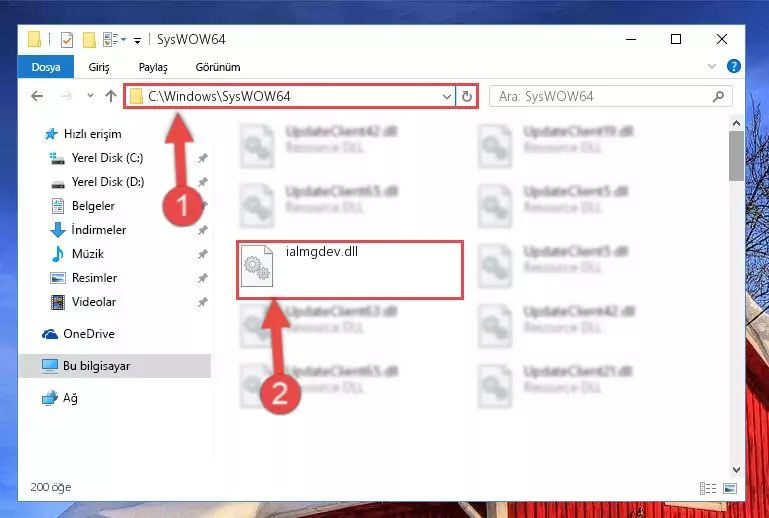Close the SysWOW64 window
This screenshot has height=518, width=769.
tap(721, 39)
